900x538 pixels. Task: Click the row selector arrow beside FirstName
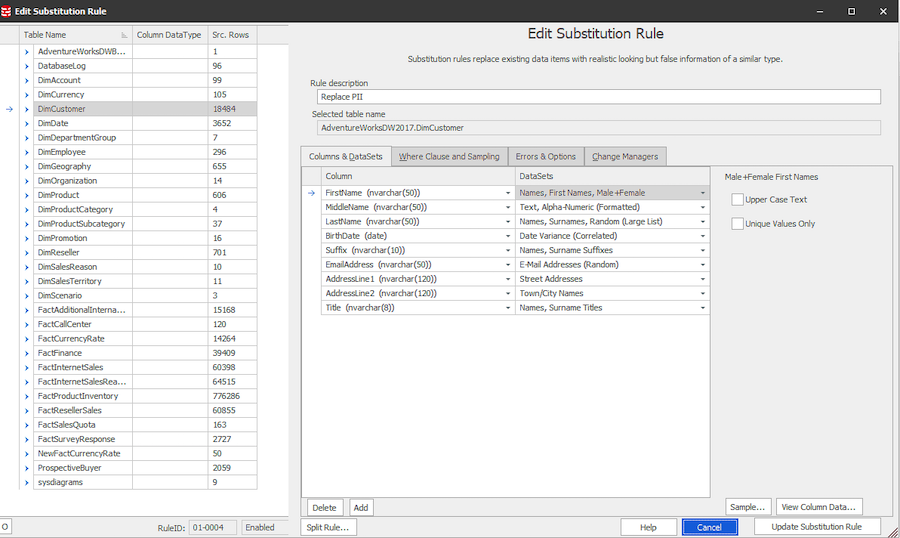pos(311,193)
